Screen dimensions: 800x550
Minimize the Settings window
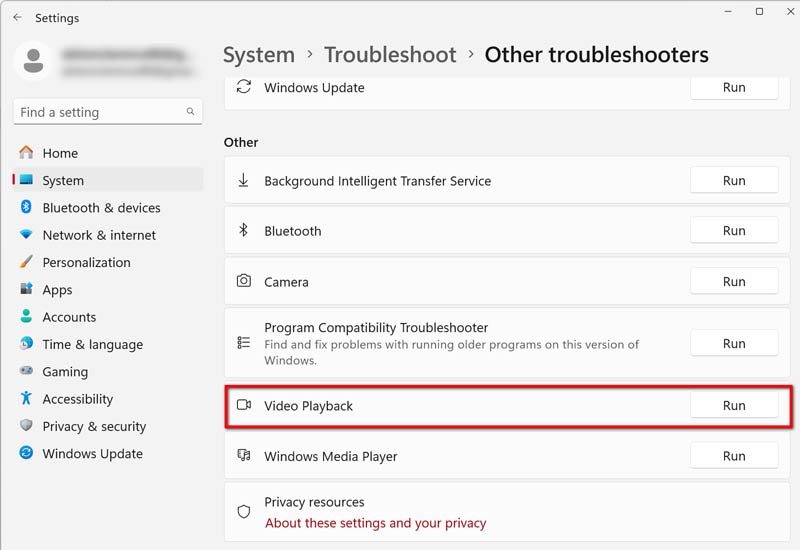(x=728, y=11)
